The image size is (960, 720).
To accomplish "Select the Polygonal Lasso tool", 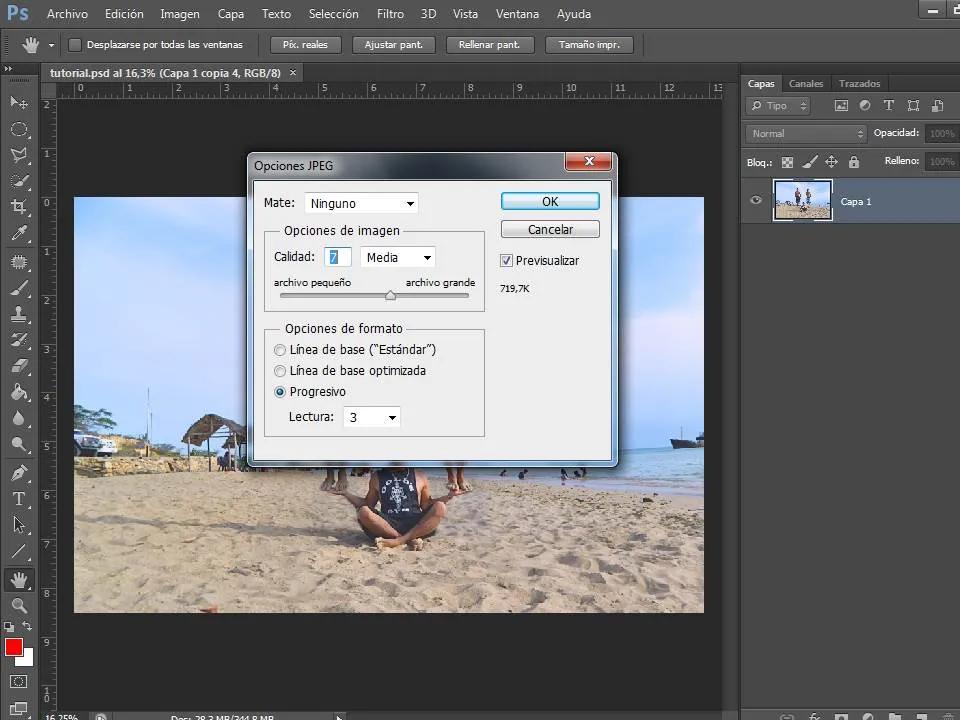I will coord(19,155).
